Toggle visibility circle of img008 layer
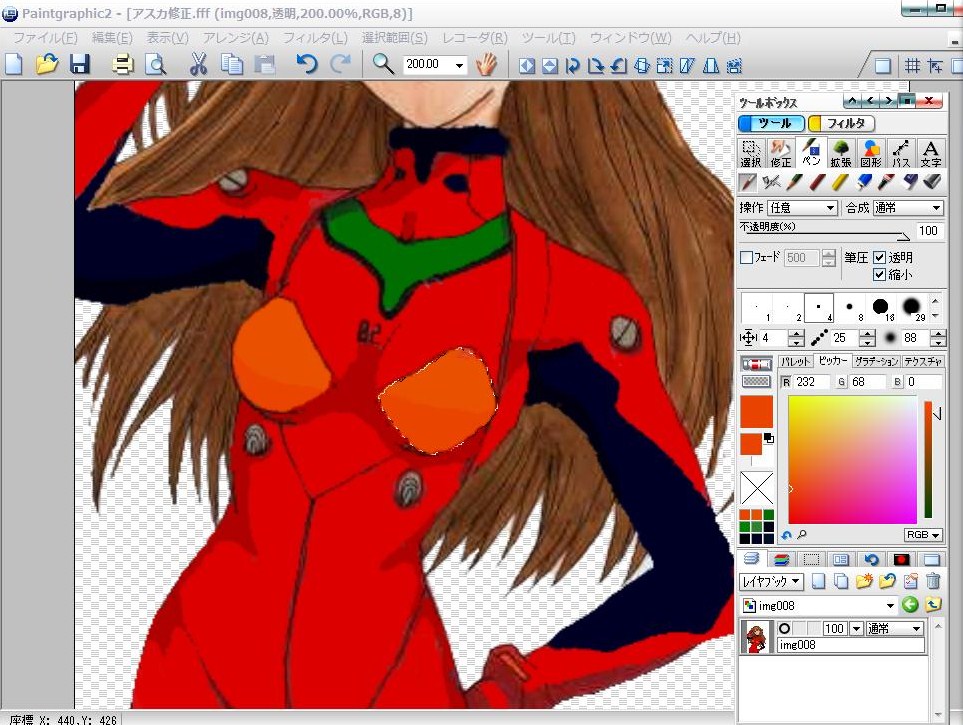This screenshot has height=725, width=963. click(x=784, y=629)
